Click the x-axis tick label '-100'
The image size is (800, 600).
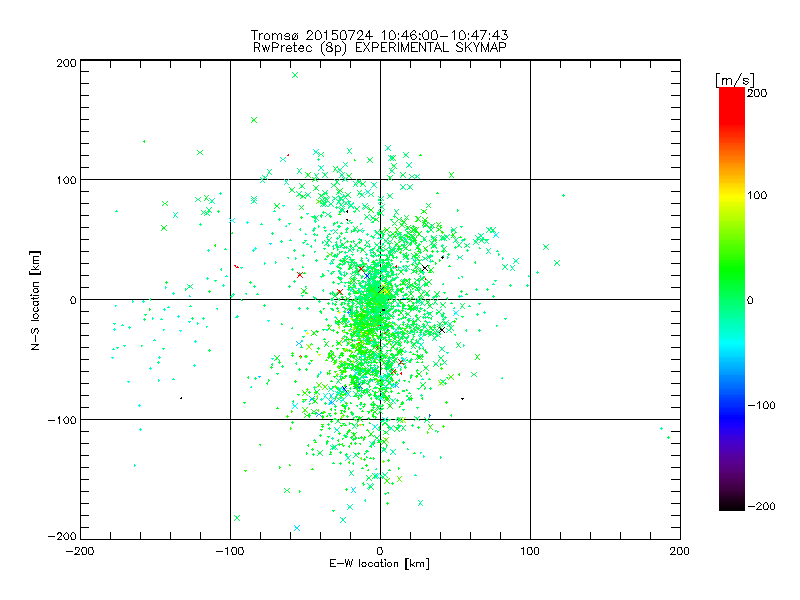click(230, 551)
